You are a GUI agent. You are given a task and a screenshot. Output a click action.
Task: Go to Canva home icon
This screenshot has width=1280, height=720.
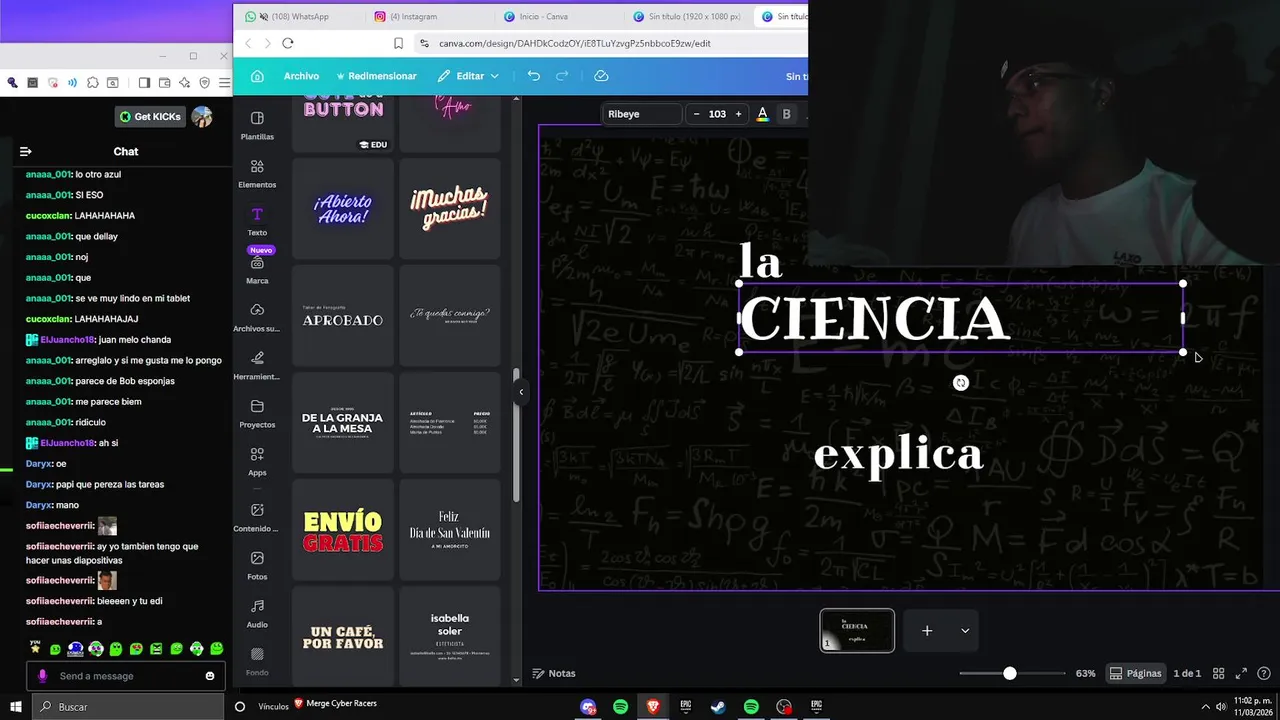coord(257,76)
